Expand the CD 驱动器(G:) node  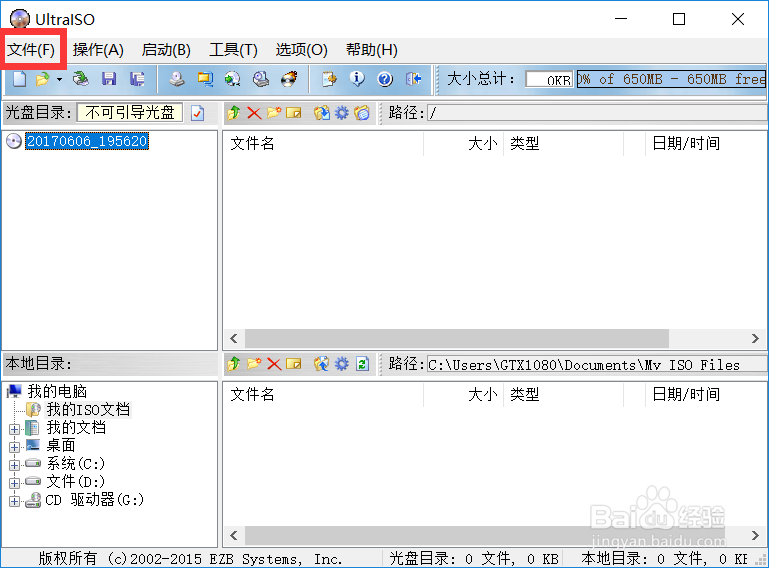tap(15, 501)
